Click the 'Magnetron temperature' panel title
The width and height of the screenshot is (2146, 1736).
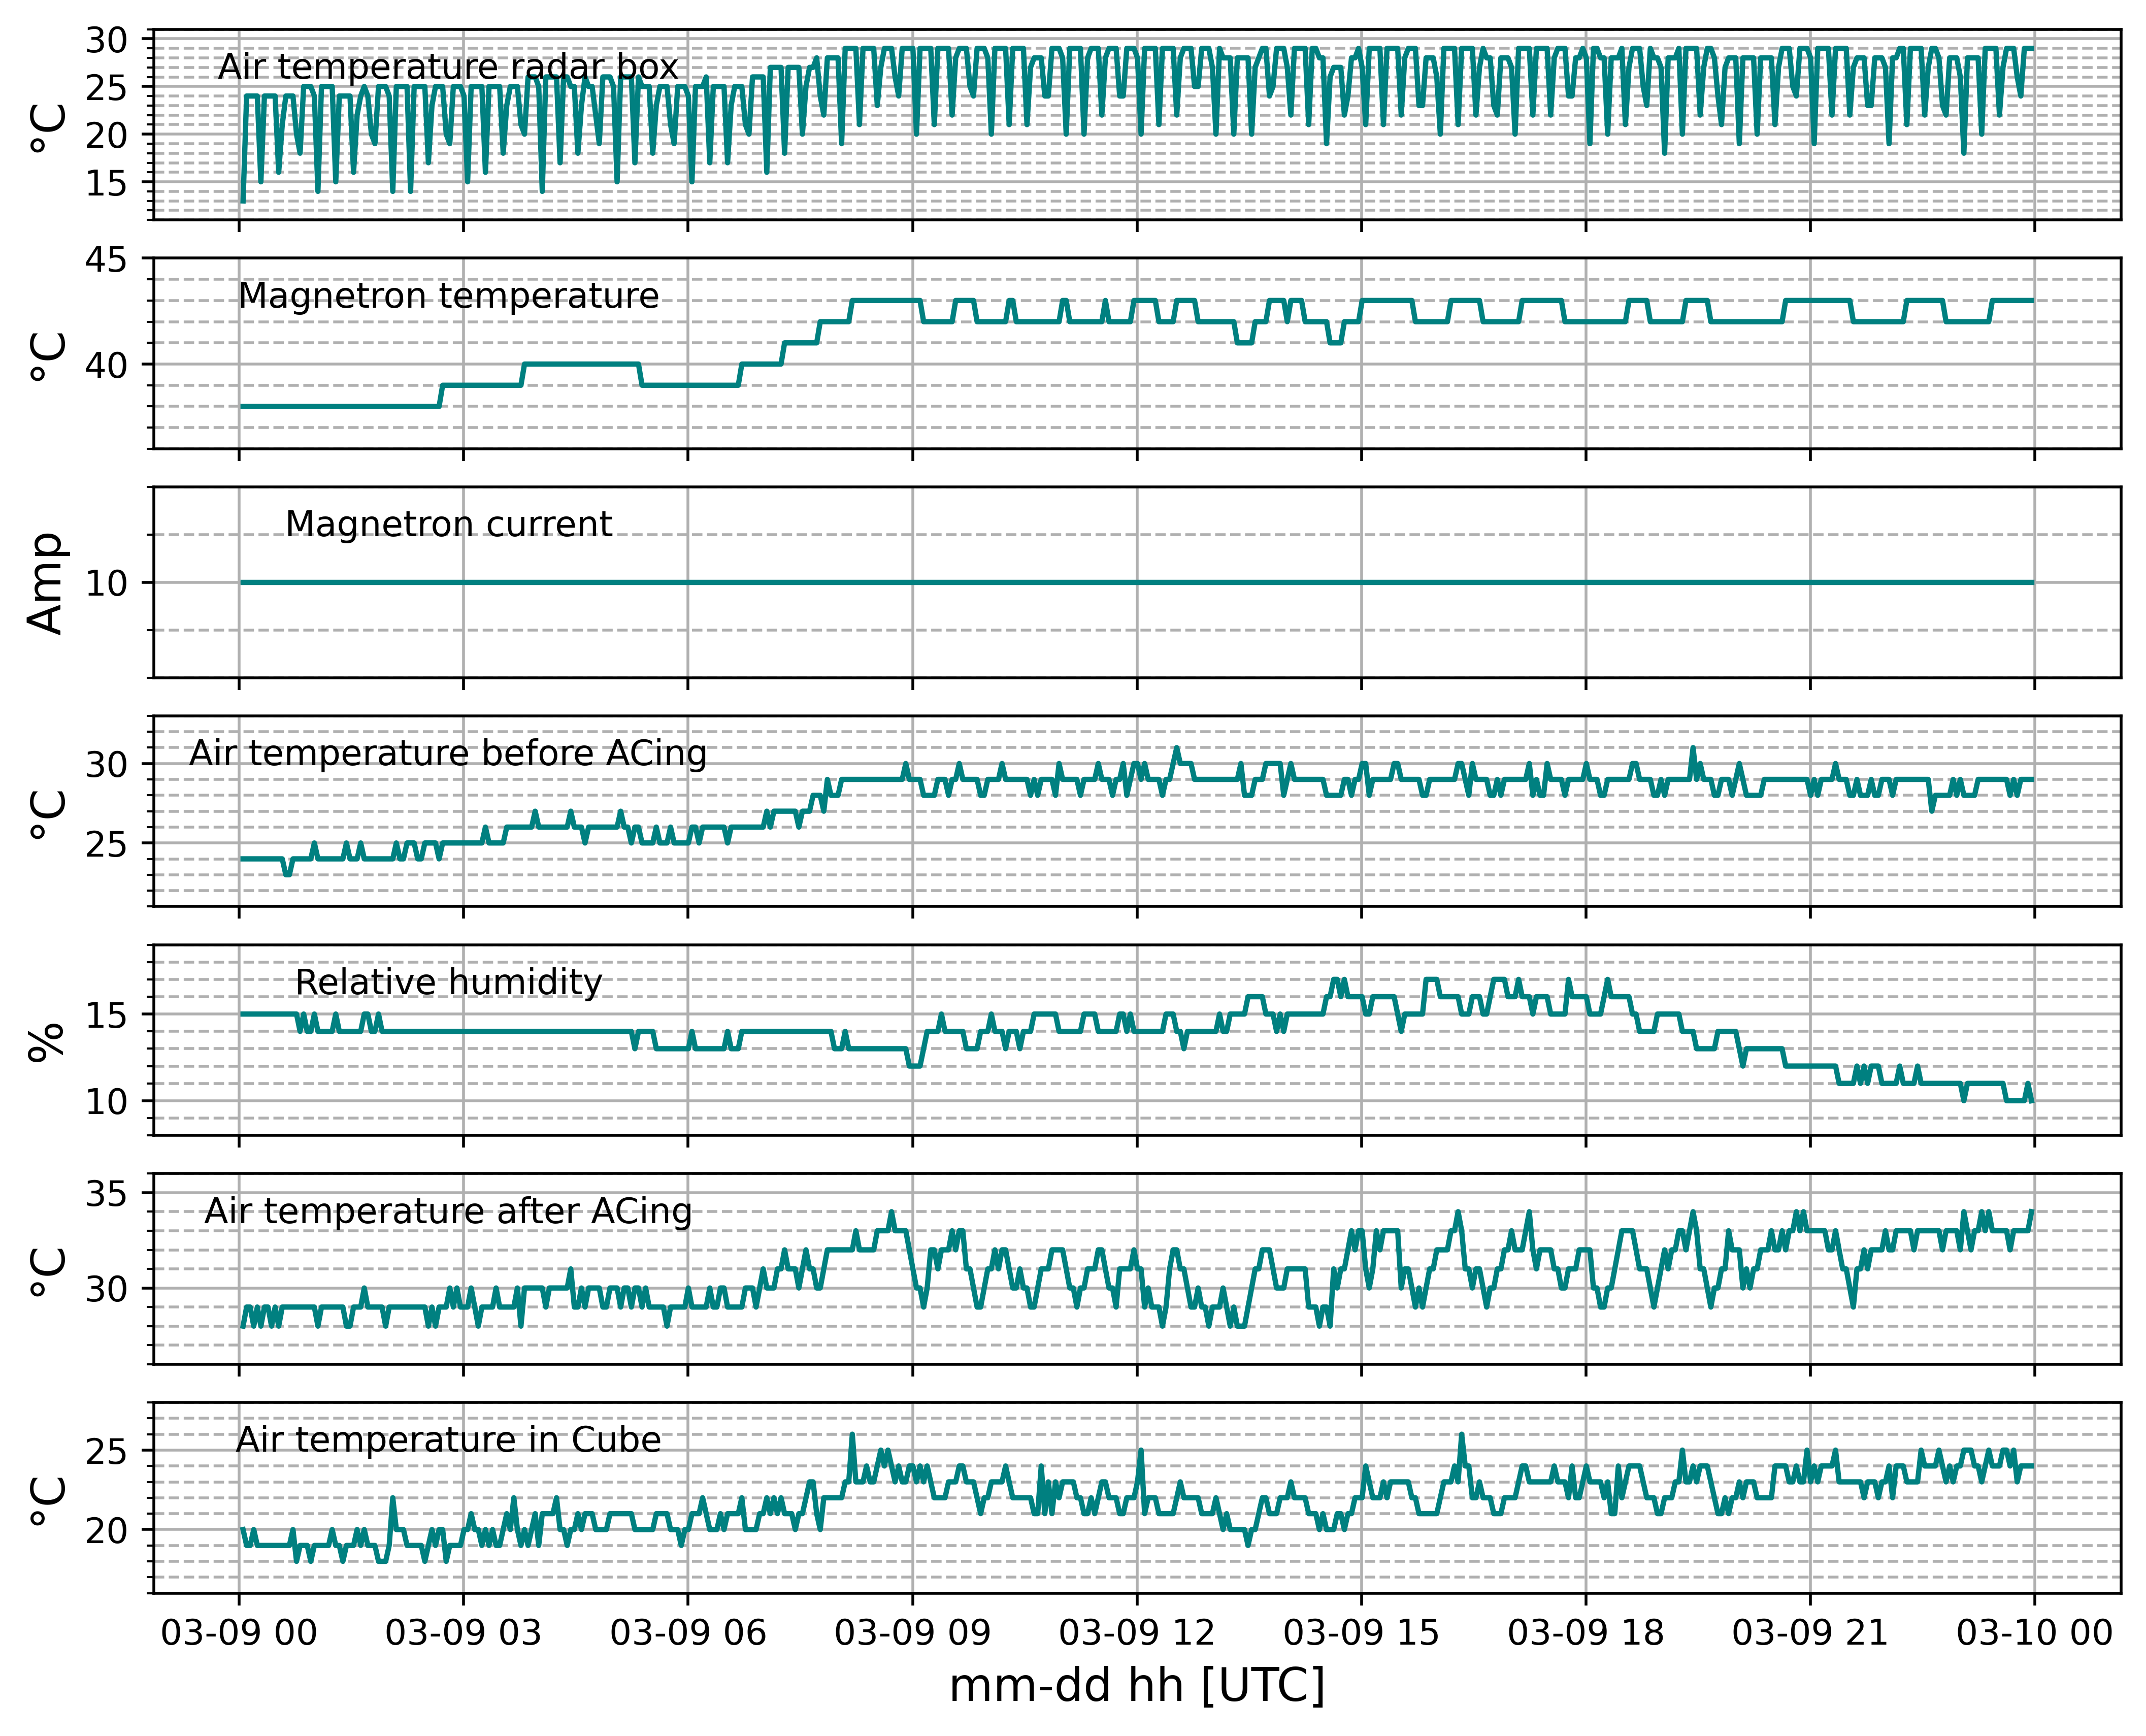click(x=448, y=296)
